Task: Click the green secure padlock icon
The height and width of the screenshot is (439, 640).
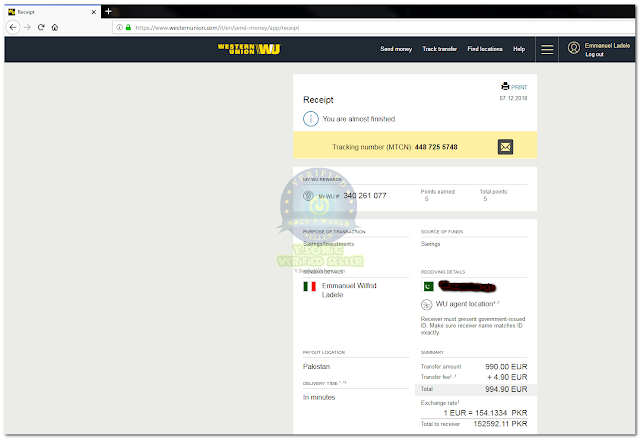Action: point(128,27)
